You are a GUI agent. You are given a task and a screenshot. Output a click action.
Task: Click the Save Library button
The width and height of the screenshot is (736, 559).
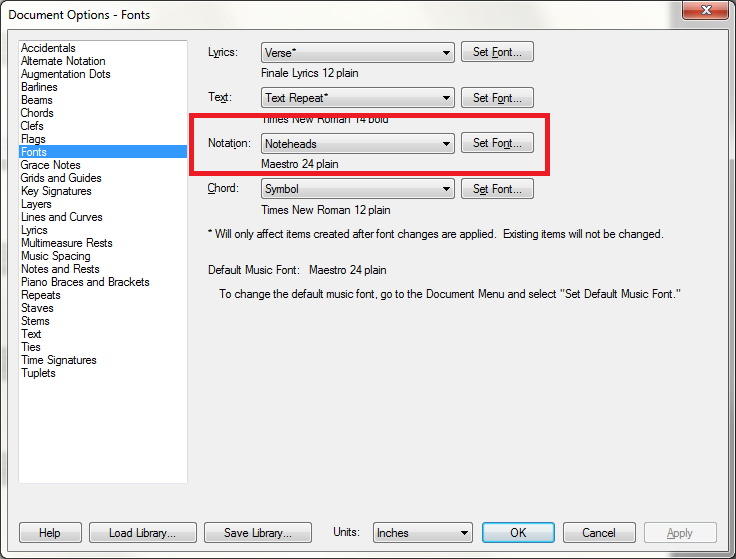(257, 533)
